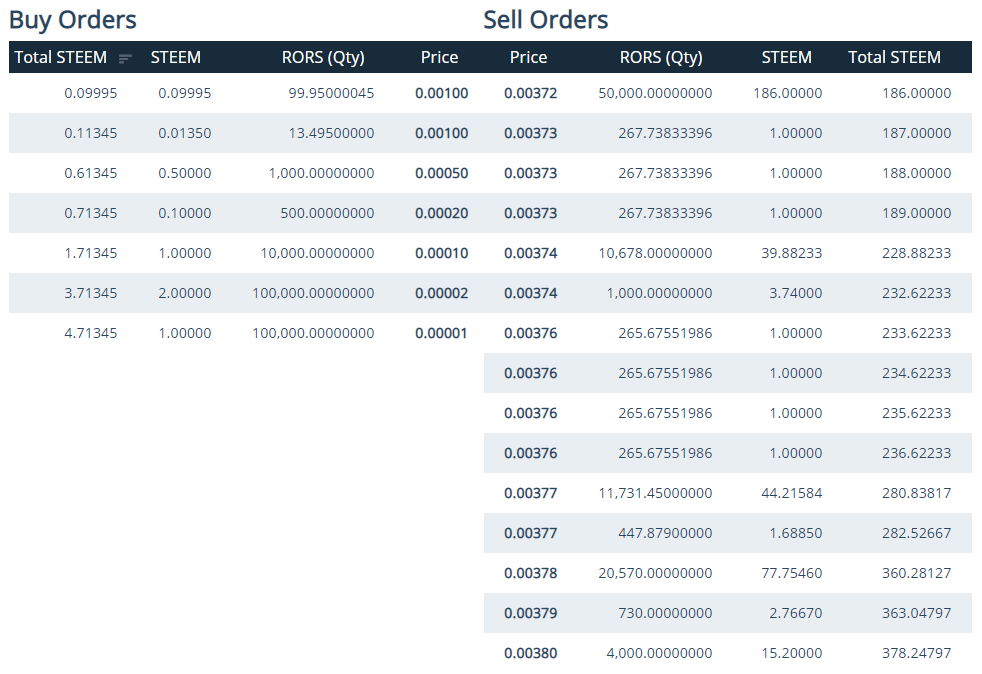Click the sell quantity 730.00000000

665,613
